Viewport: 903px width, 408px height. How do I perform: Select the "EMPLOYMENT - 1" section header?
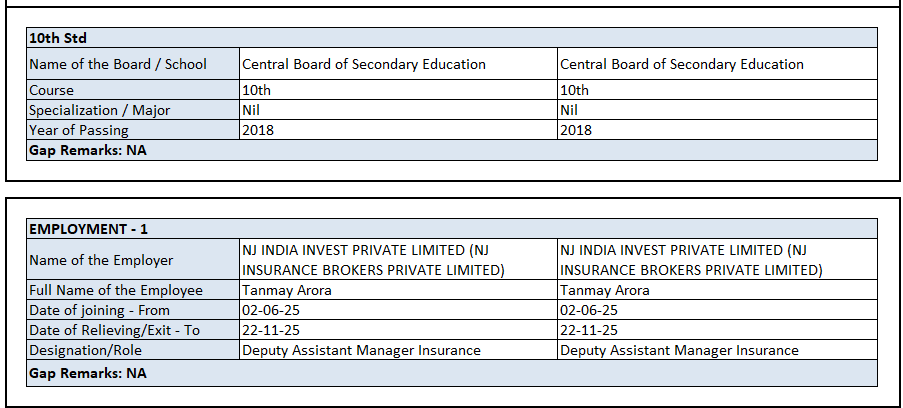(x=88, y=229)
